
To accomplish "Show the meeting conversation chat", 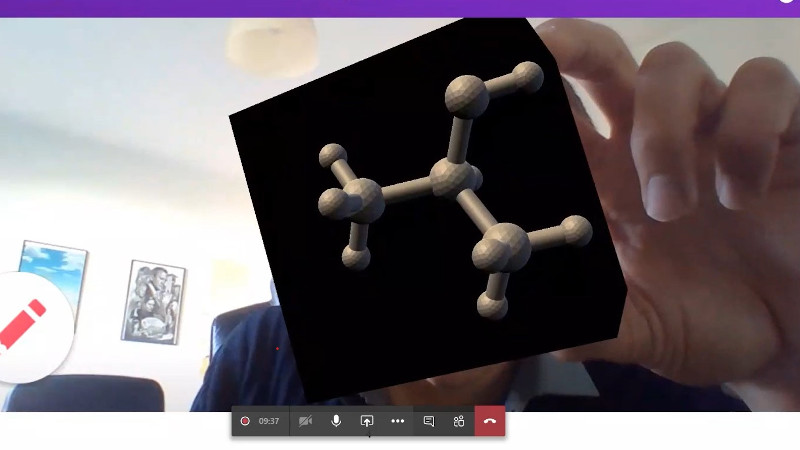I will tap(429, 421).
